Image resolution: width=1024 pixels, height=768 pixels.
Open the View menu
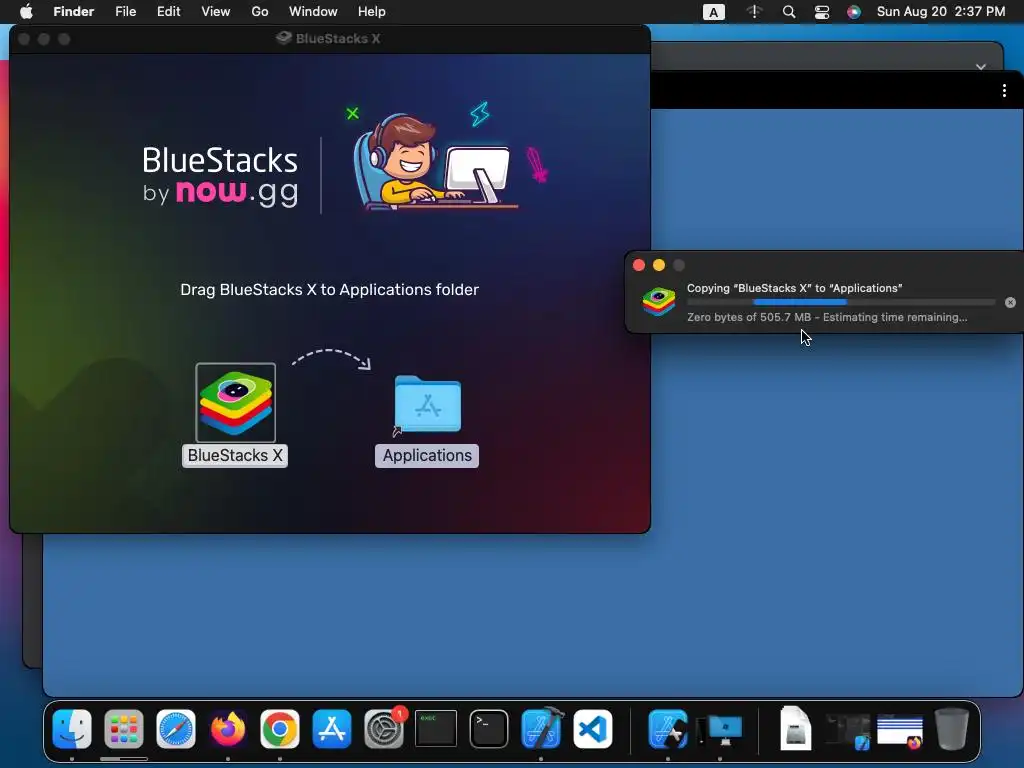(216, 11)
